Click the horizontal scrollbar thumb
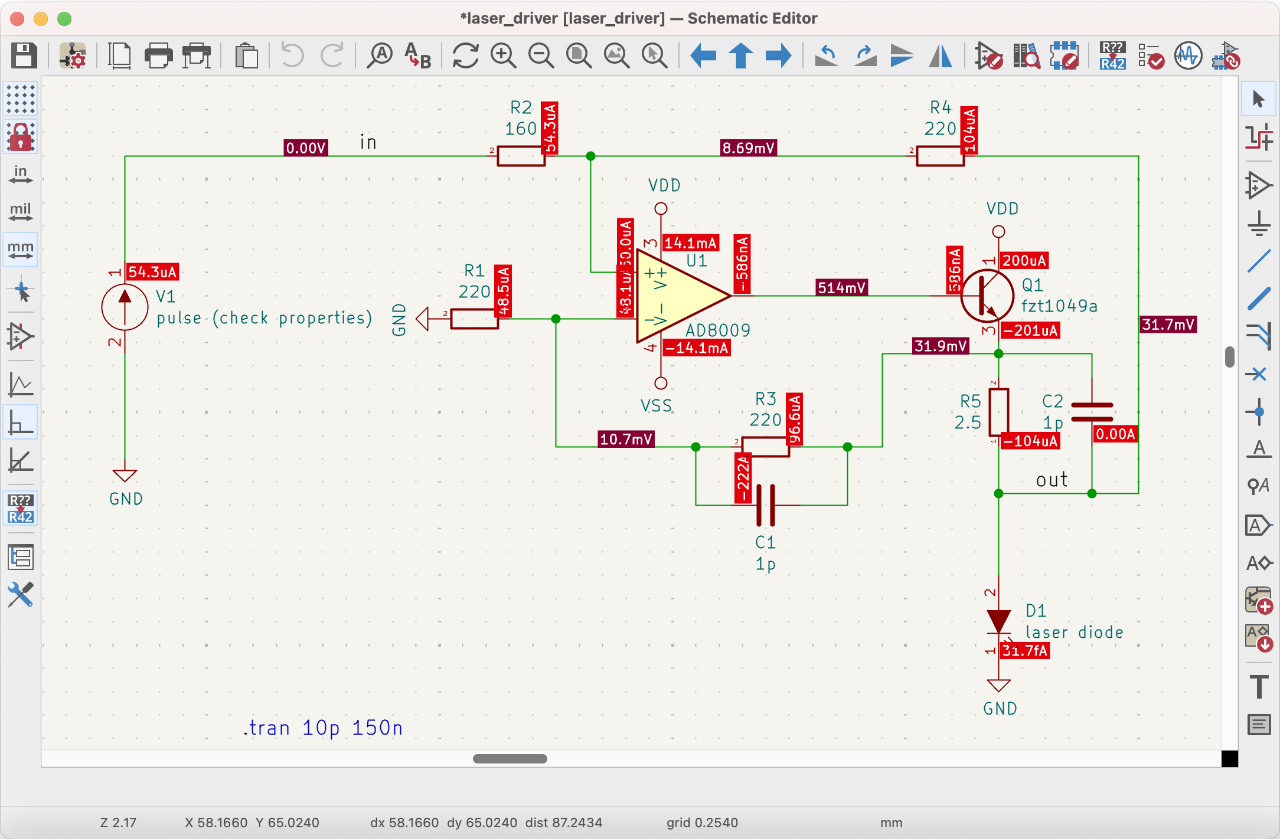 [x=510, y=759]
